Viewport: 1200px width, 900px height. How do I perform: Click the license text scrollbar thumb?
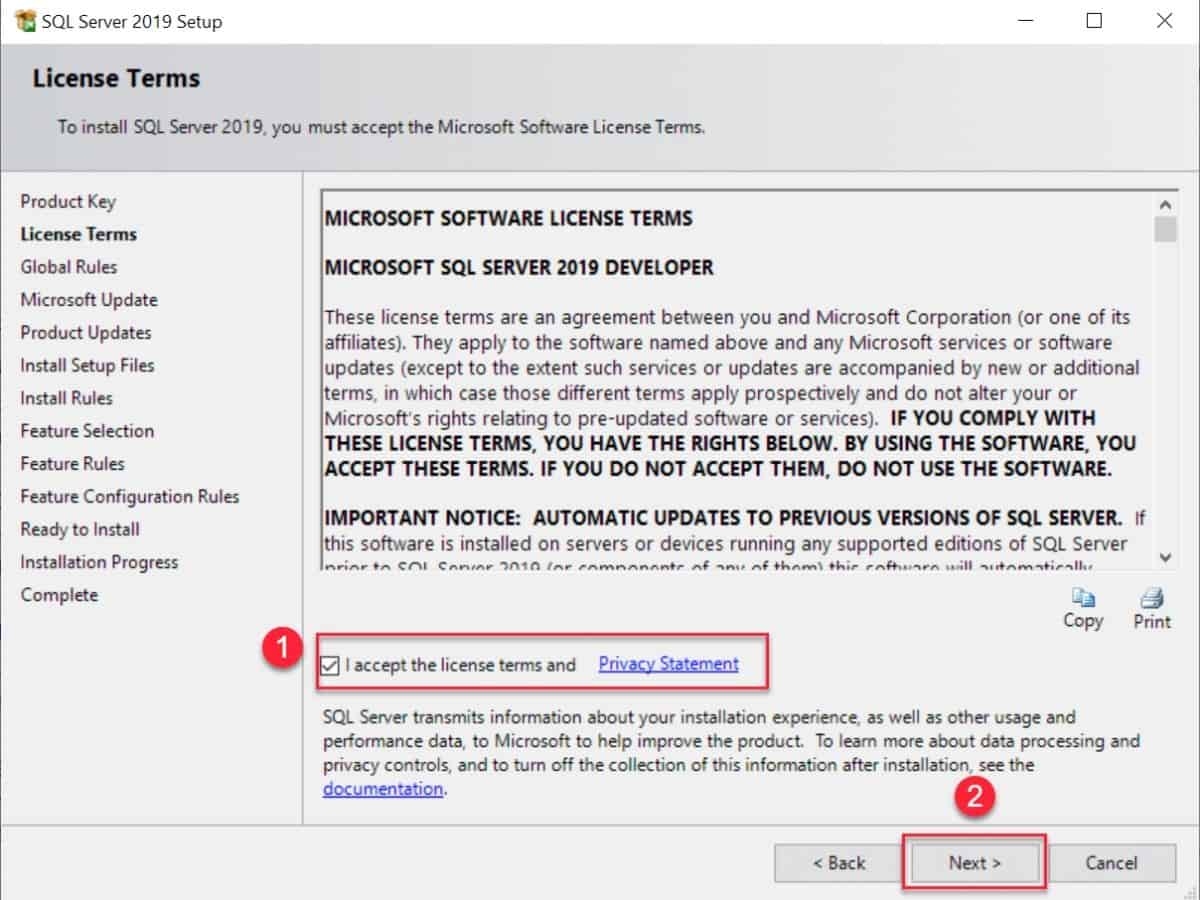1165,229
